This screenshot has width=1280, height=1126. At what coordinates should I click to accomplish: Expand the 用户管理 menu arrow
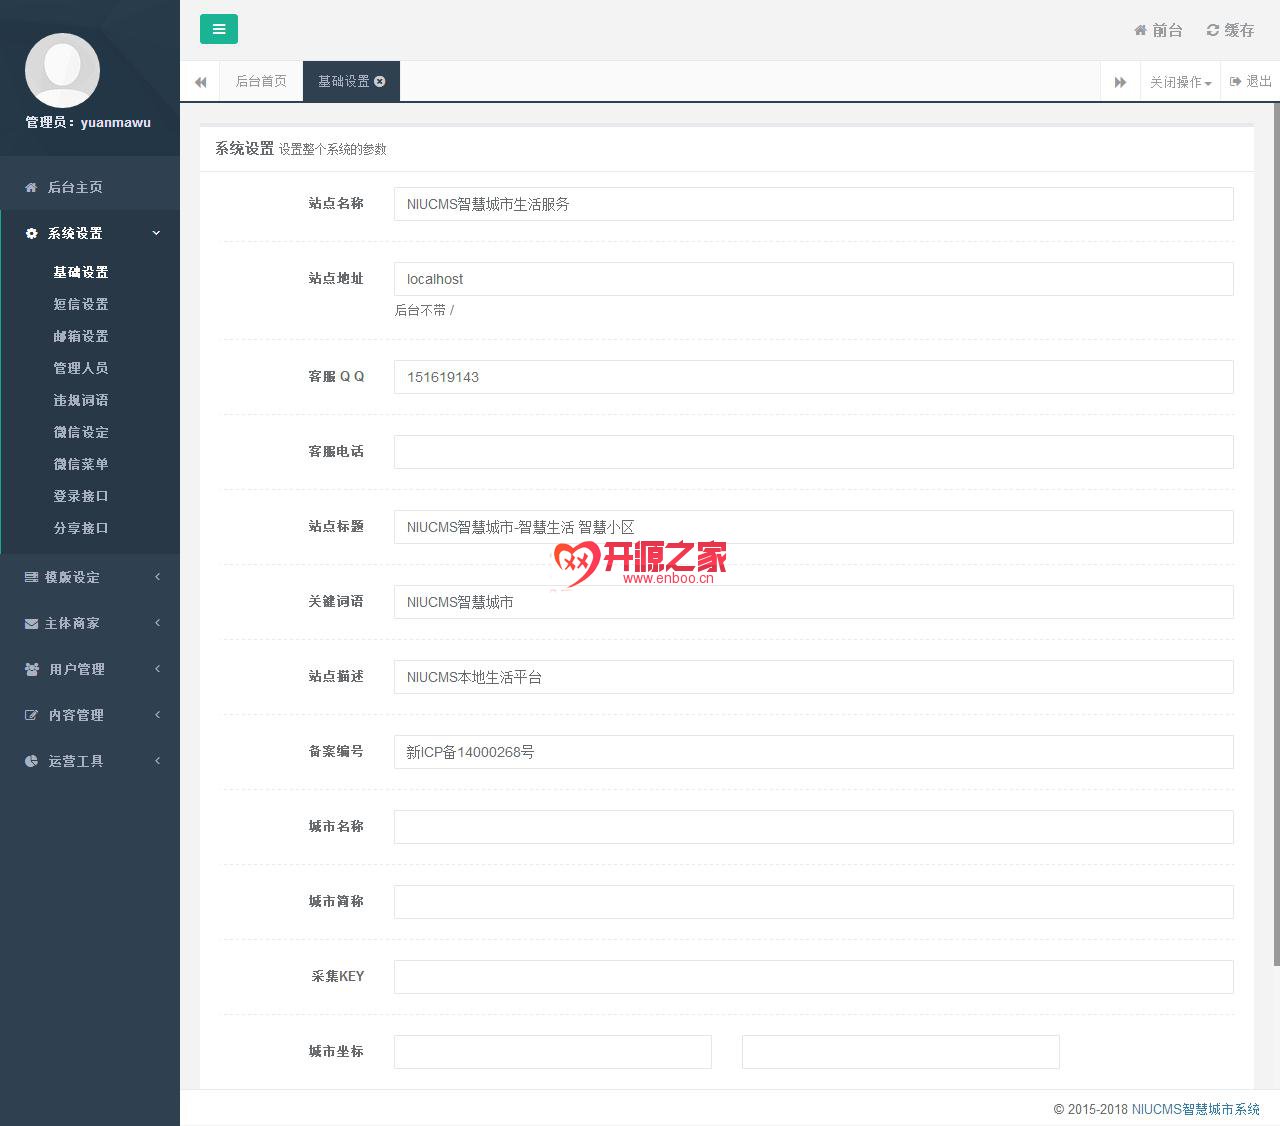coord(157,669)
